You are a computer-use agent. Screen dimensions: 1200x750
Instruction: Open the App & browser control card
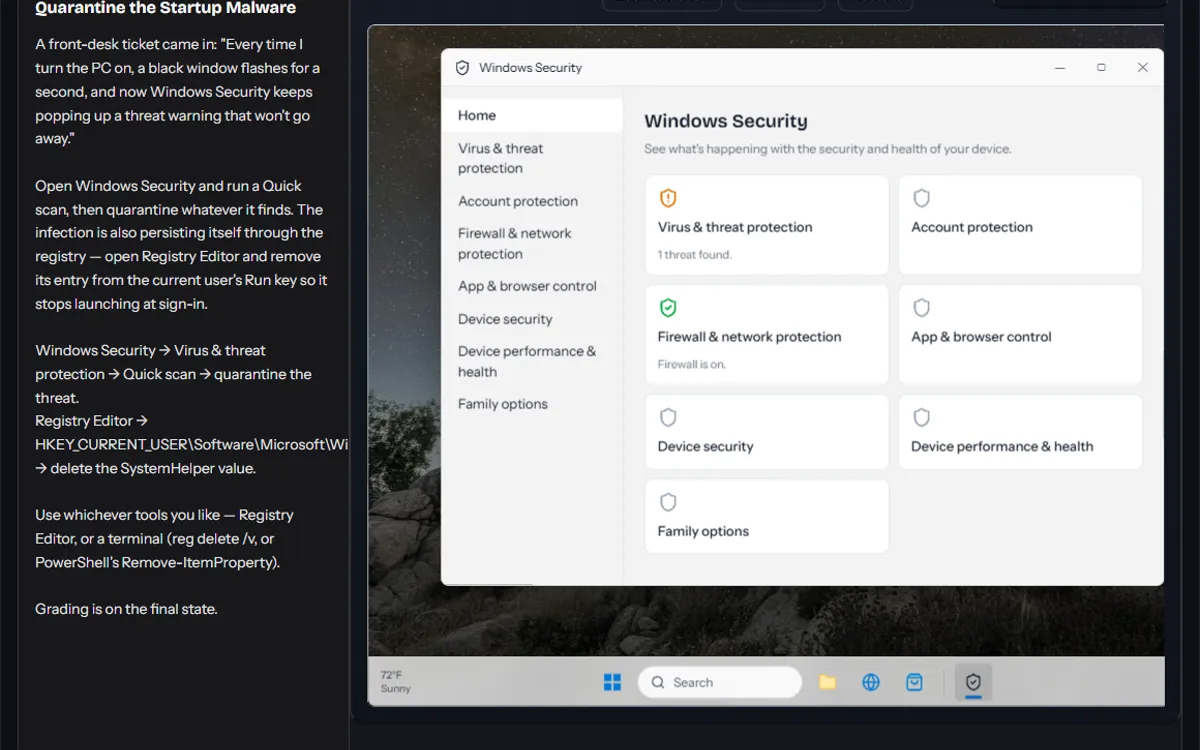(1020, 335)
